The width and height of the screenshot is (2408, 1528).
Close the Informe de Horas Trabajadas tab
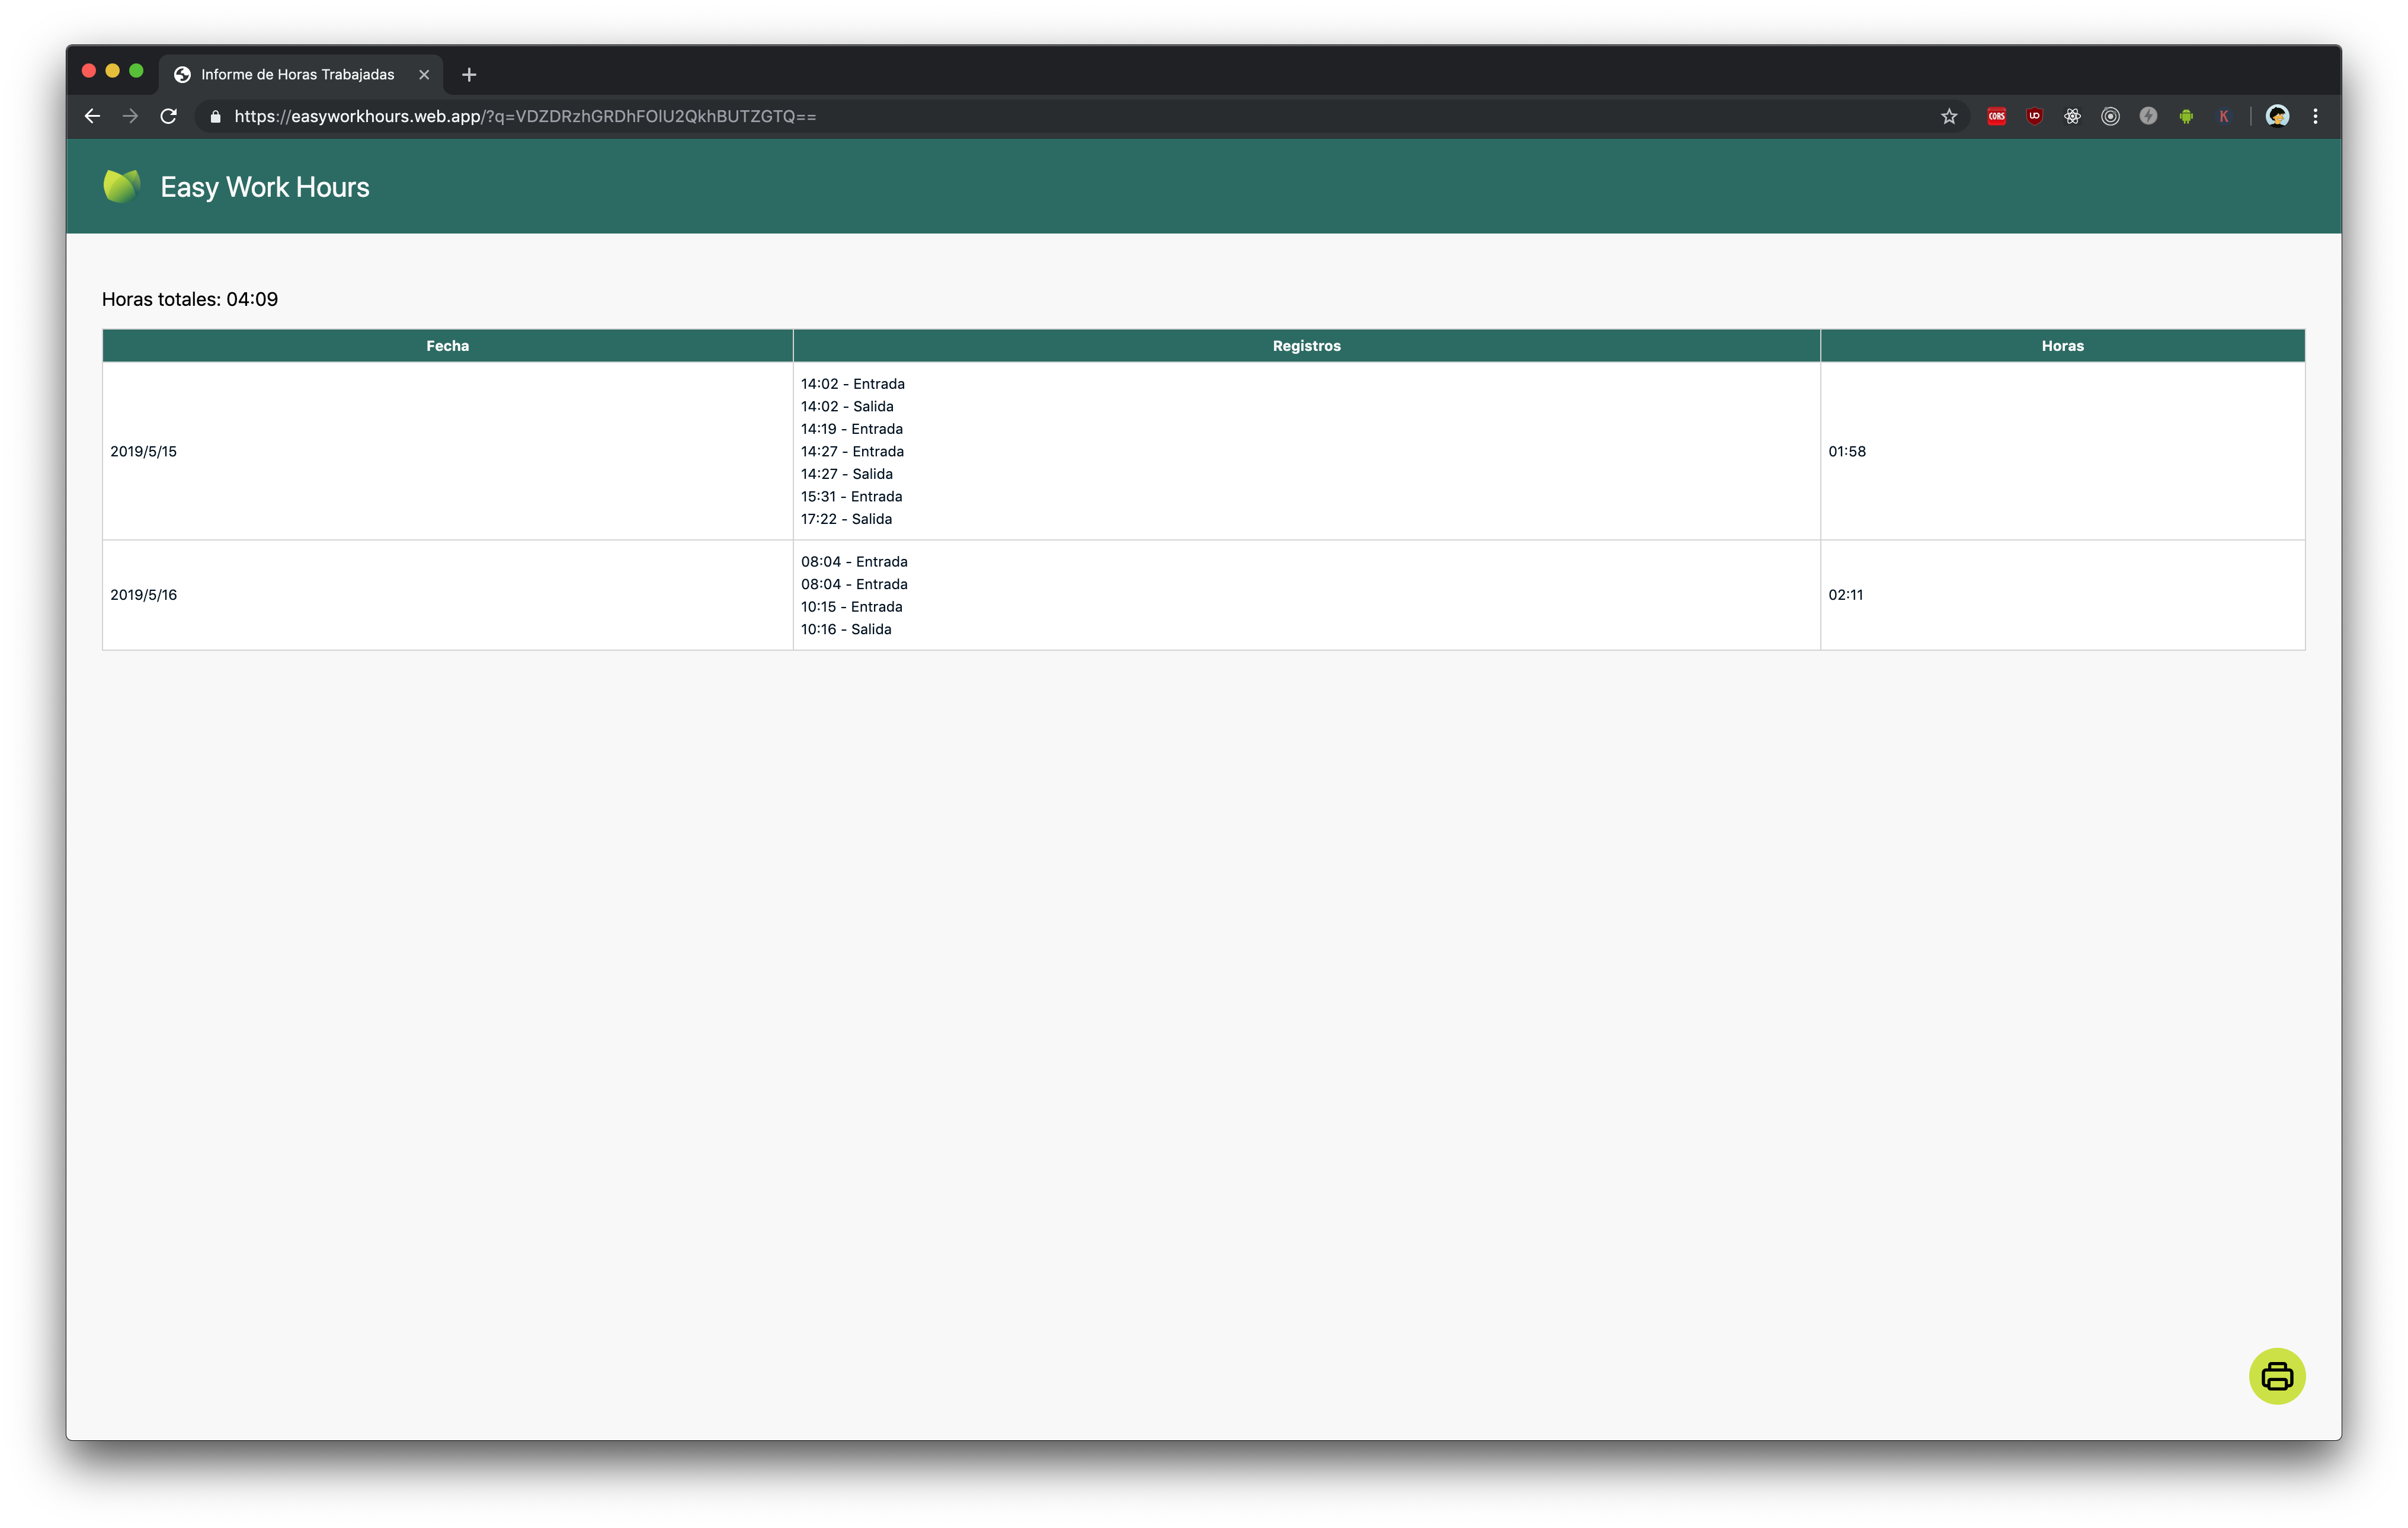pos(424,74)
